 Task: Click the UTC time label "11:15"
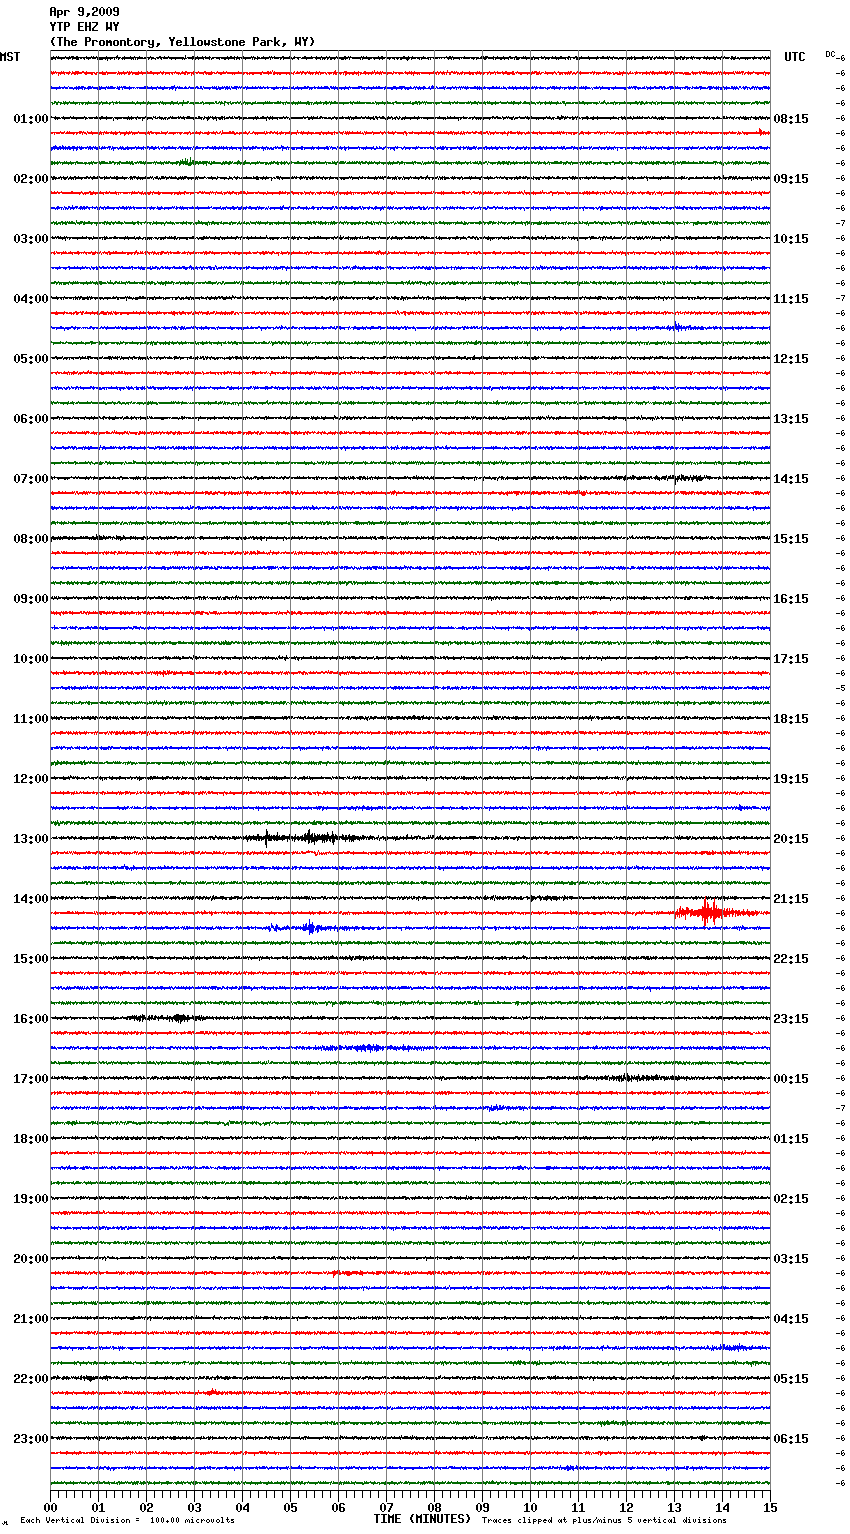point(791,299)
